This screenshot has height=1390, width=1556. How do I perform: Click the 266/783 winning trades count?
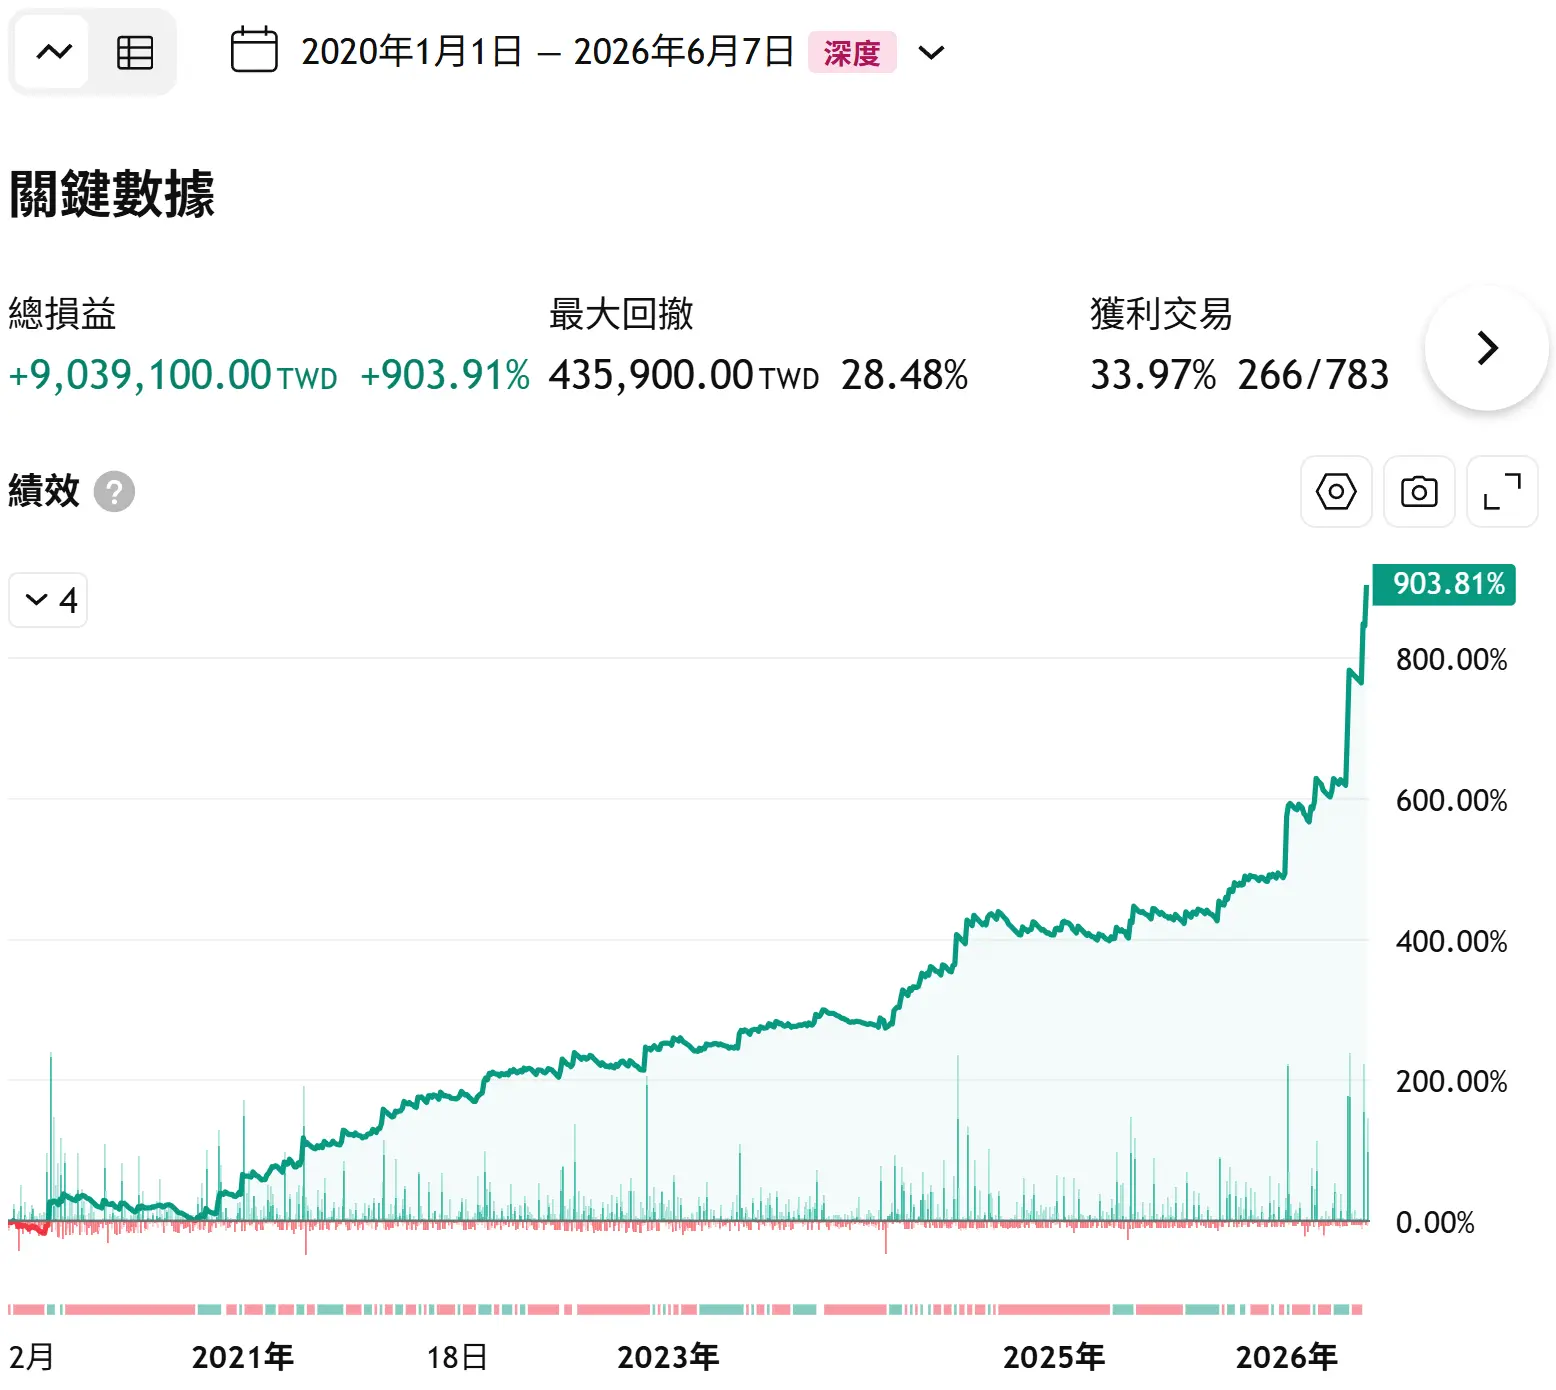click(1313, 375)
